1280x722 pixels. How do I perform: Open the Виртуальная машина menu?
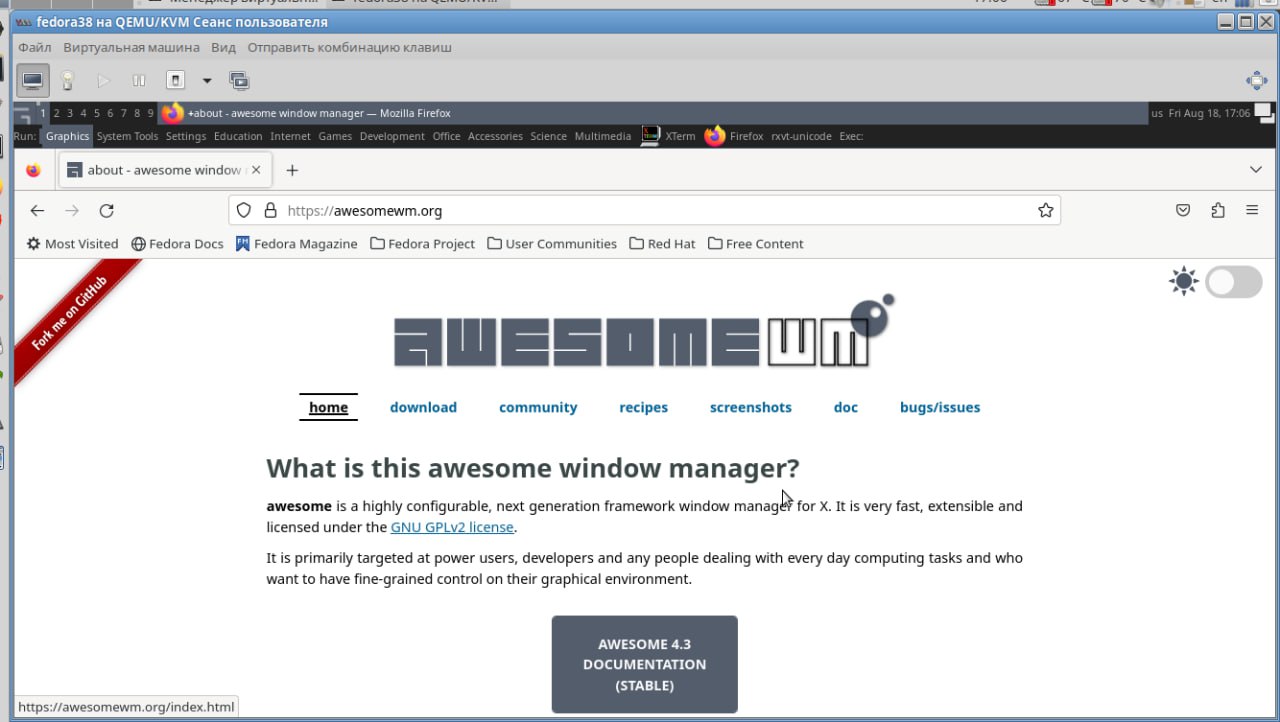131,47
